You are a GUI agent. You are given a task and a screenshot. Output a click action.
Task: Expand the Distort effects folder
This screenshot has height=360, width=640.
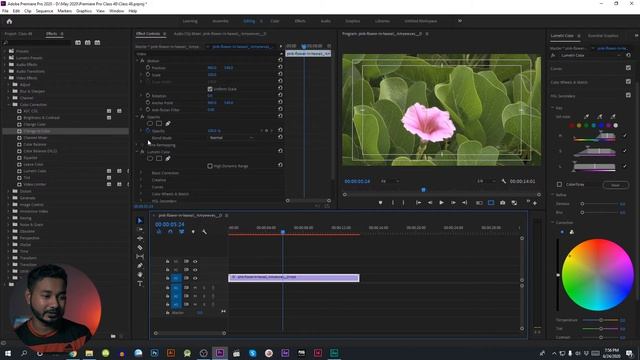(9, 191)
